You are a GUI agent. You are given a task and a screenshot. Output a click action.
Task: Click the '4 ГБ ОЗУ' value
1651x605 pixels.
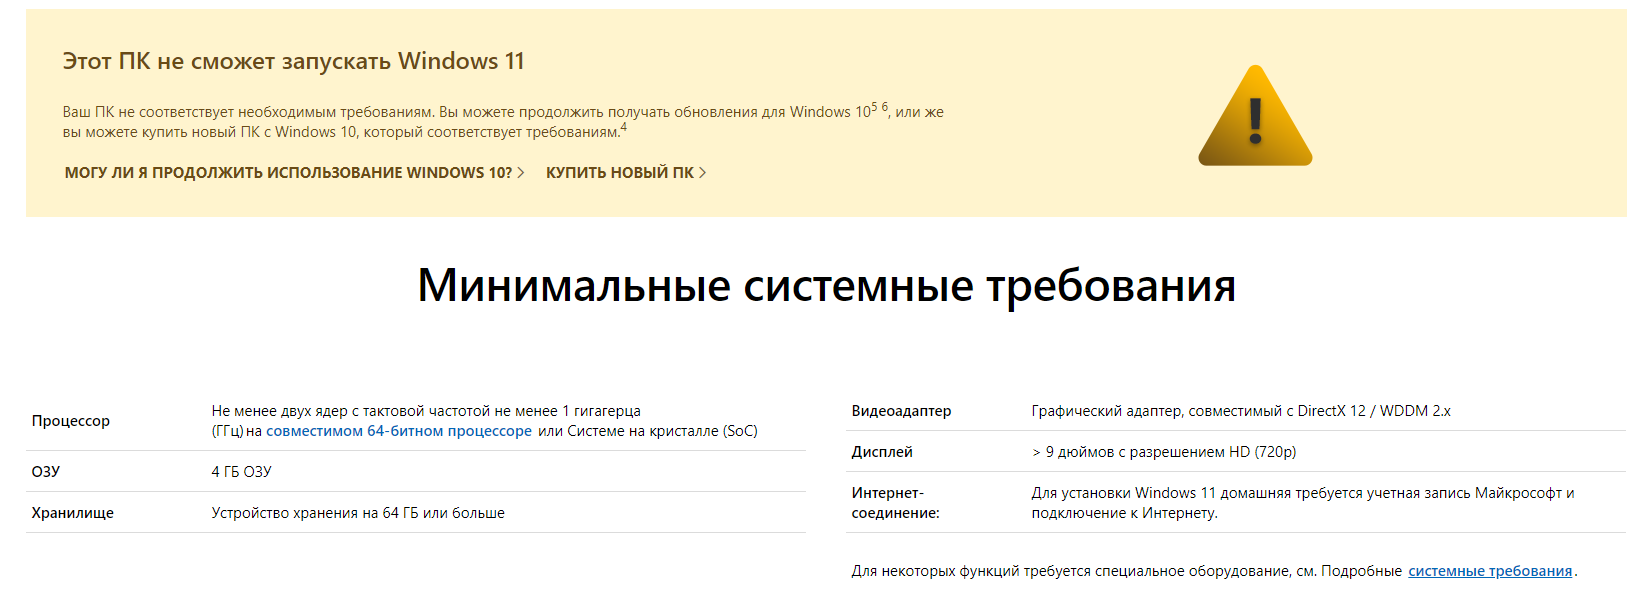(241, 472)
